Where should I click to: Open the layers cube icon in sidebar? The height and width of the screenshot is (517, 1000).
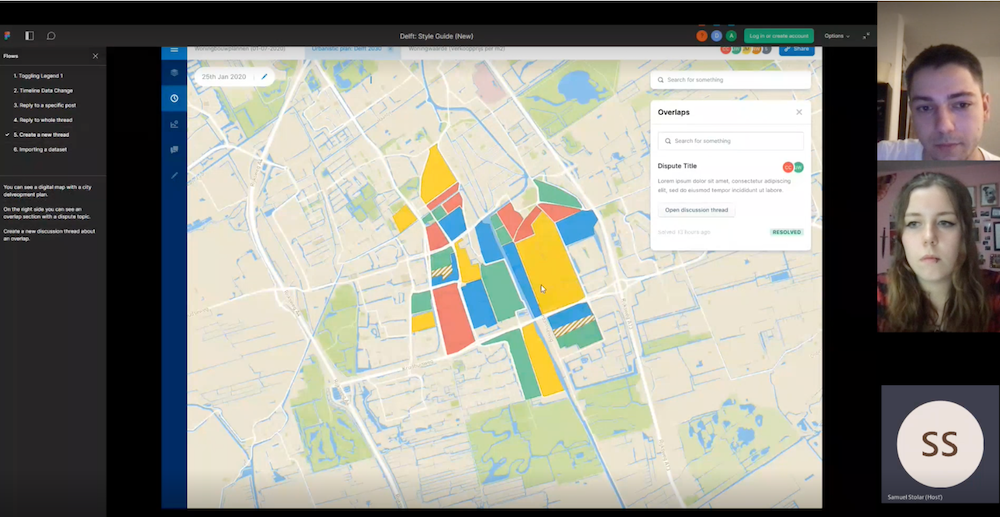point(174,73)
